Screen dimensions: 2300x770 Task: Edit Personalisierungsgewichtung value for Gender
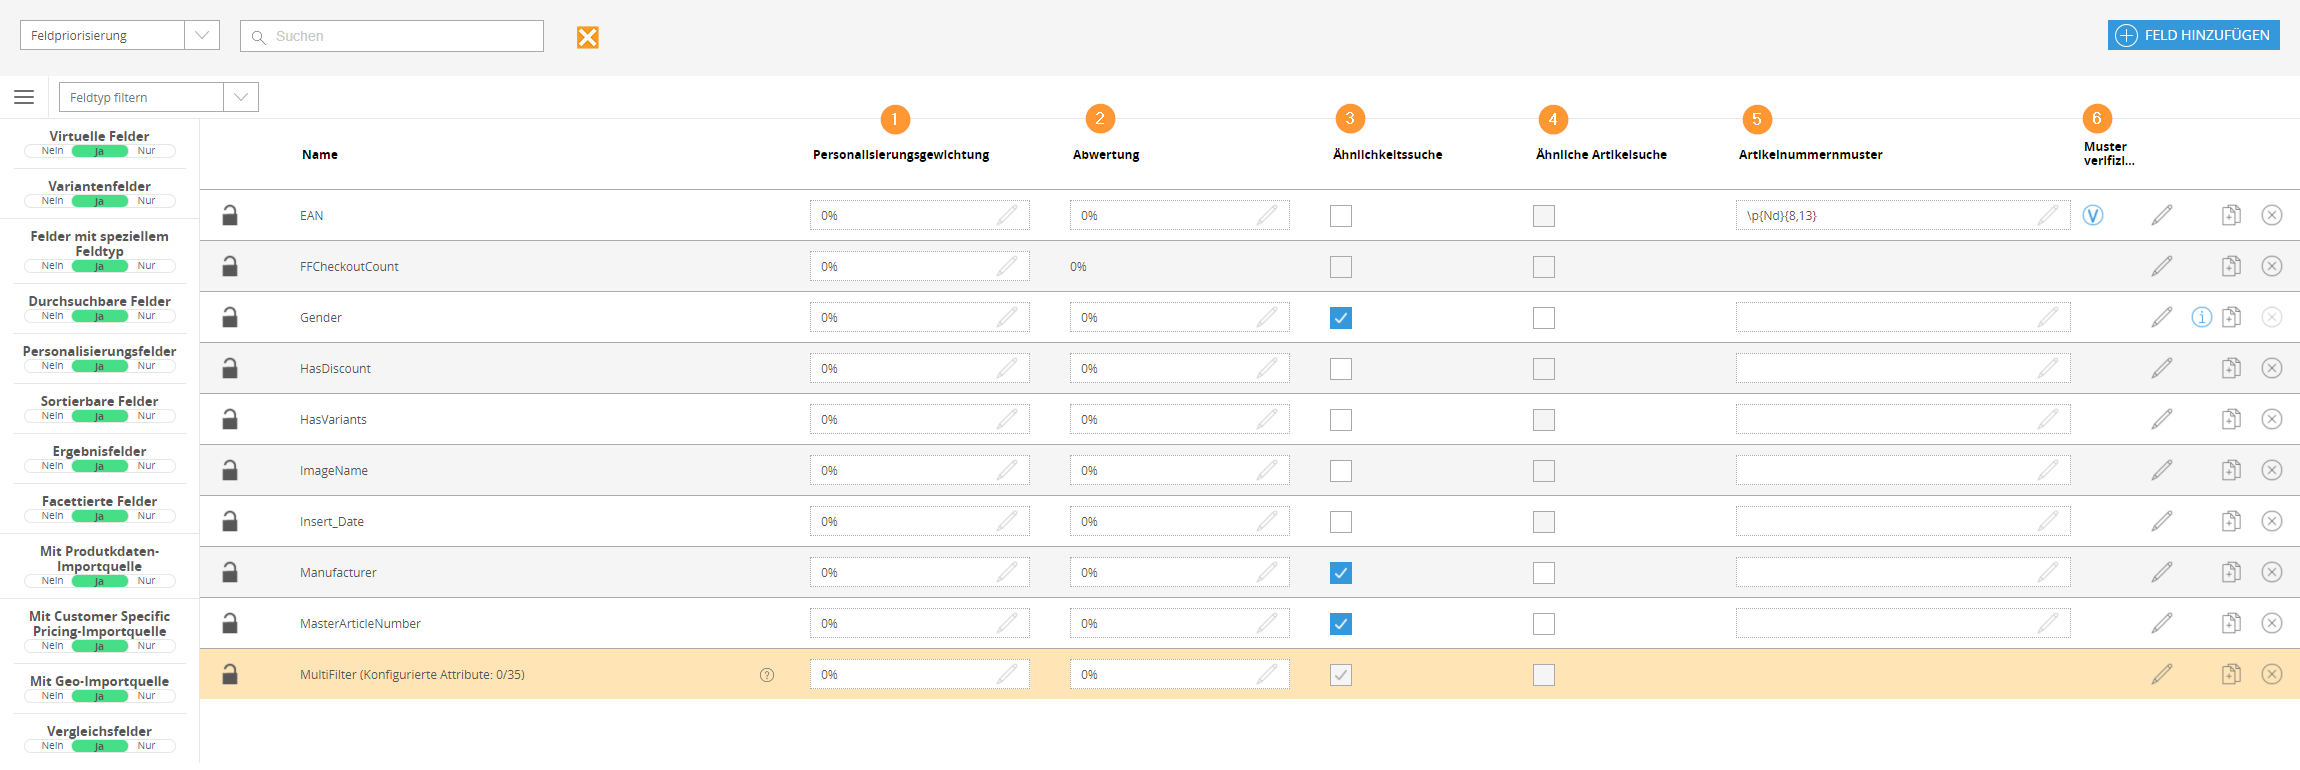click(x=920, y=317)
